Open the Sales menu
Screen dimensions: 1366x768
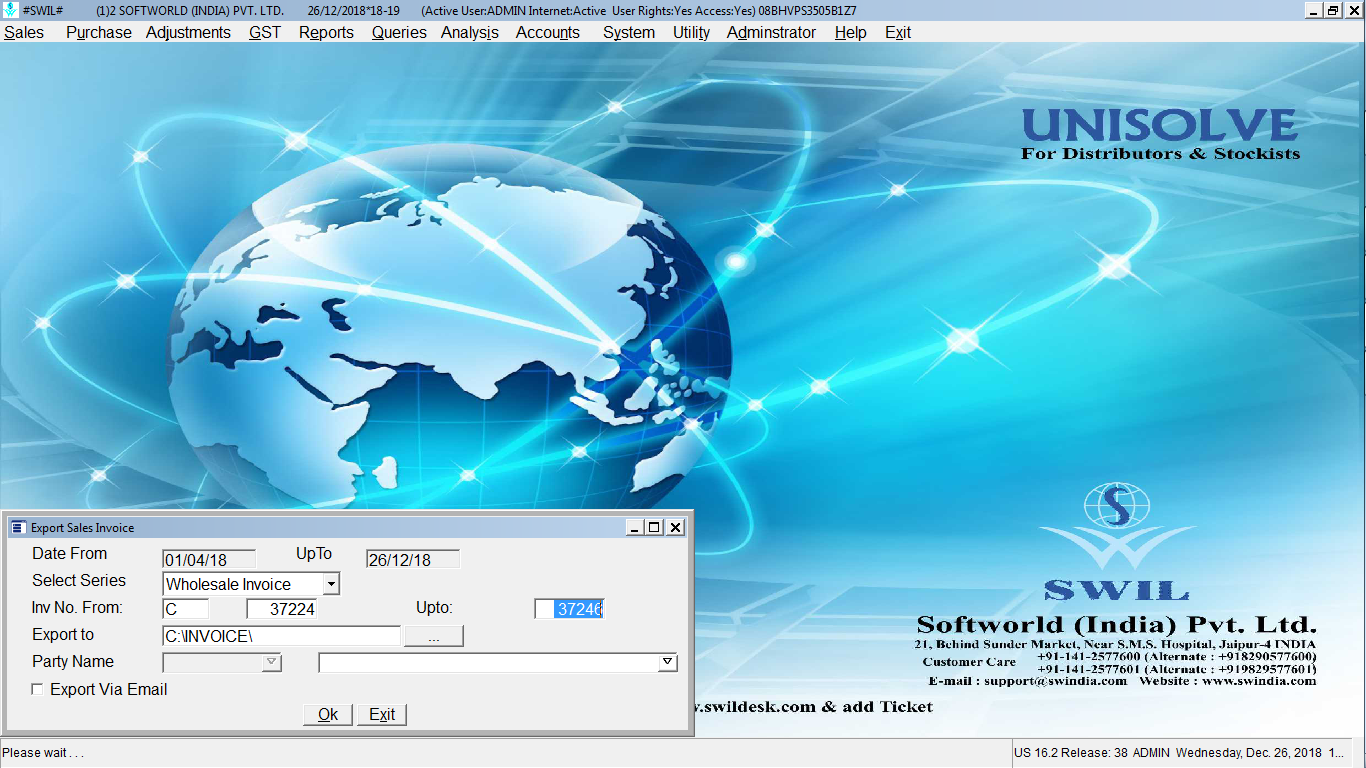(x=24, y=32)
